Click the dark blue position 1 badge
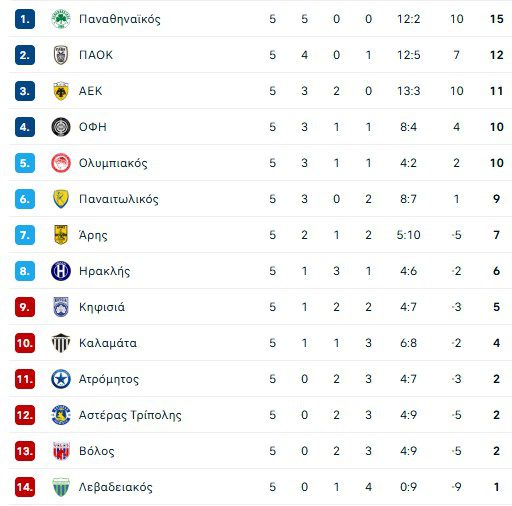Image resolution: width=512 pixels, height=506 pixels. (25, 19)
